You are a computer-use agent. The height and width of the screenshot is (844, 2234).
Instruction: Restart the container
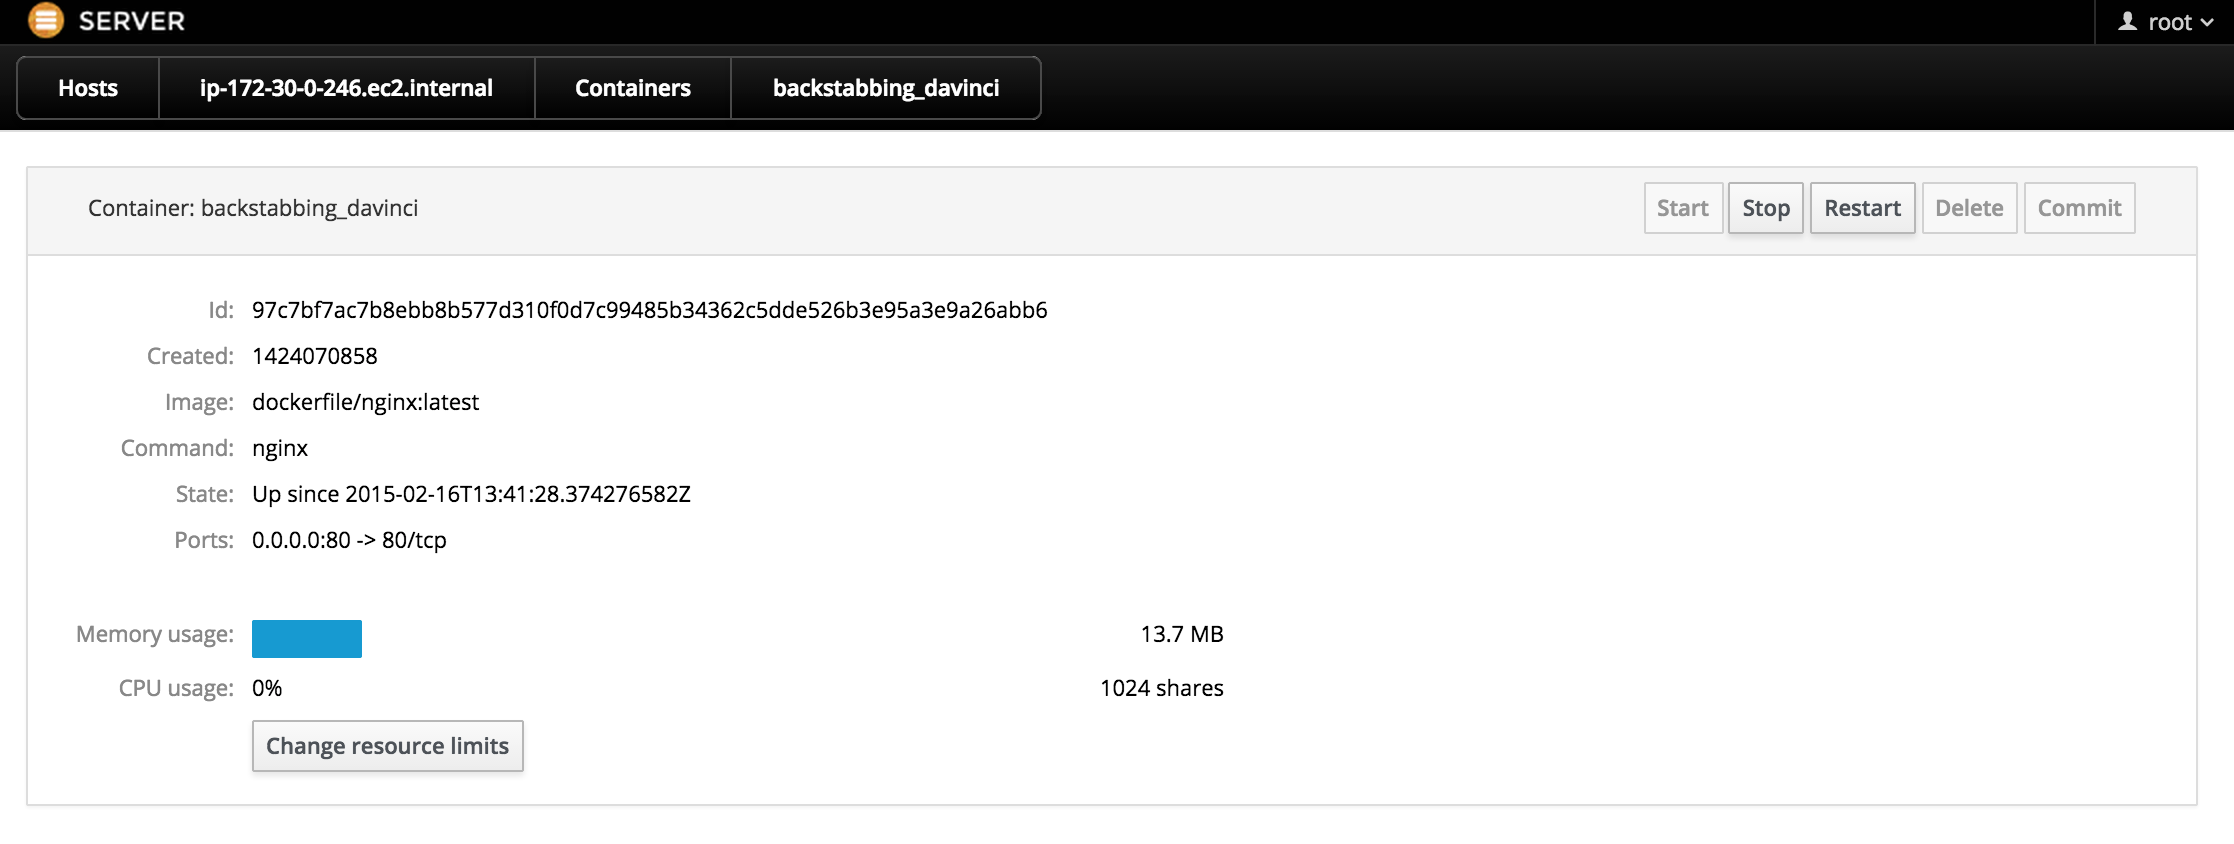[x=1862, y=208]
